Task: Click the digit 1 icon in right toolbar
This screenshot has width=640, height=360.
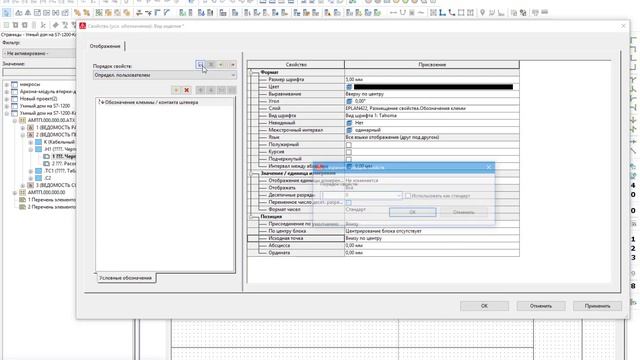Action: click(633, 239)
